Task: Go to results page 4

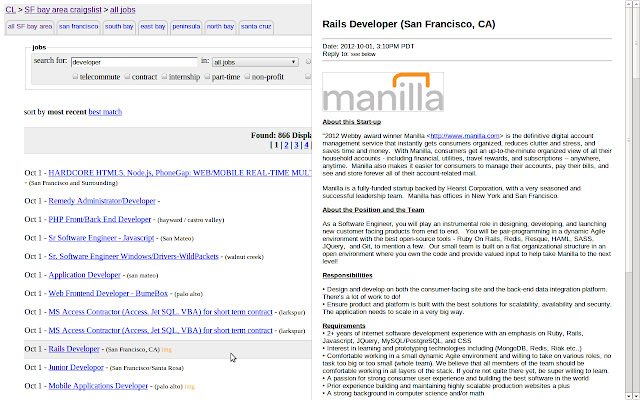Action: click(x=306, y=145)
